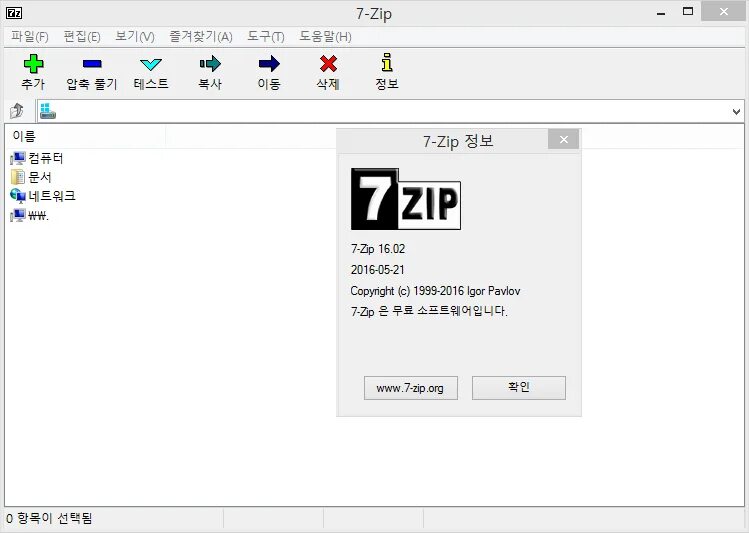Select the 컴퓨터 computer icon in list
Image resolution: width=749 pixels, height=533 pixels.
click(x=18, y=158)
